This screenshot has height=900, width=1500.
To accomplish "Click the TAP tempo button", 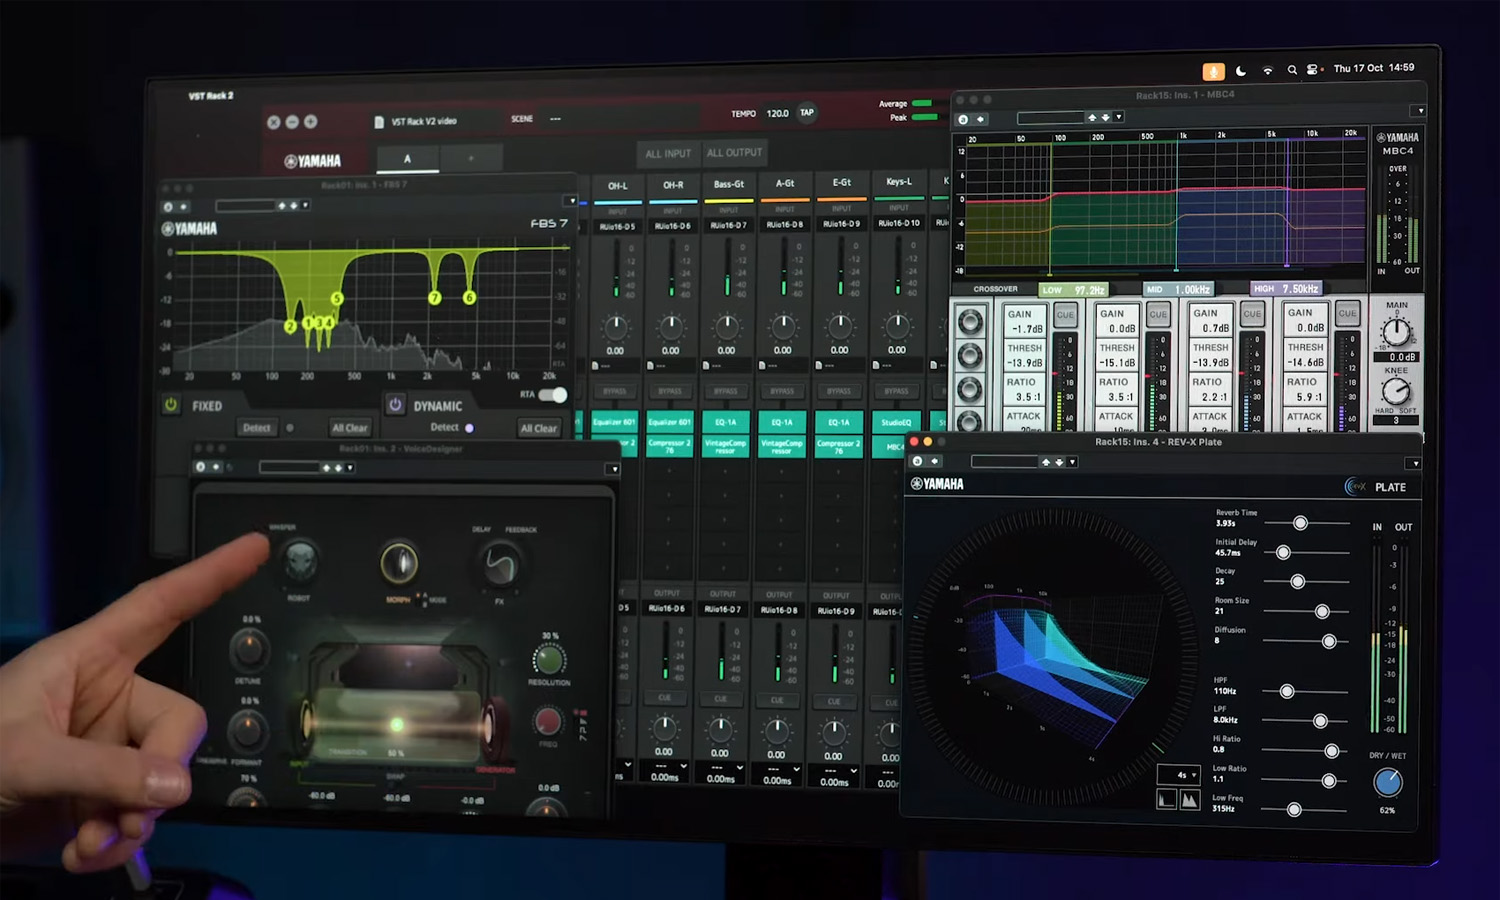I will click(x=806, y=112).
